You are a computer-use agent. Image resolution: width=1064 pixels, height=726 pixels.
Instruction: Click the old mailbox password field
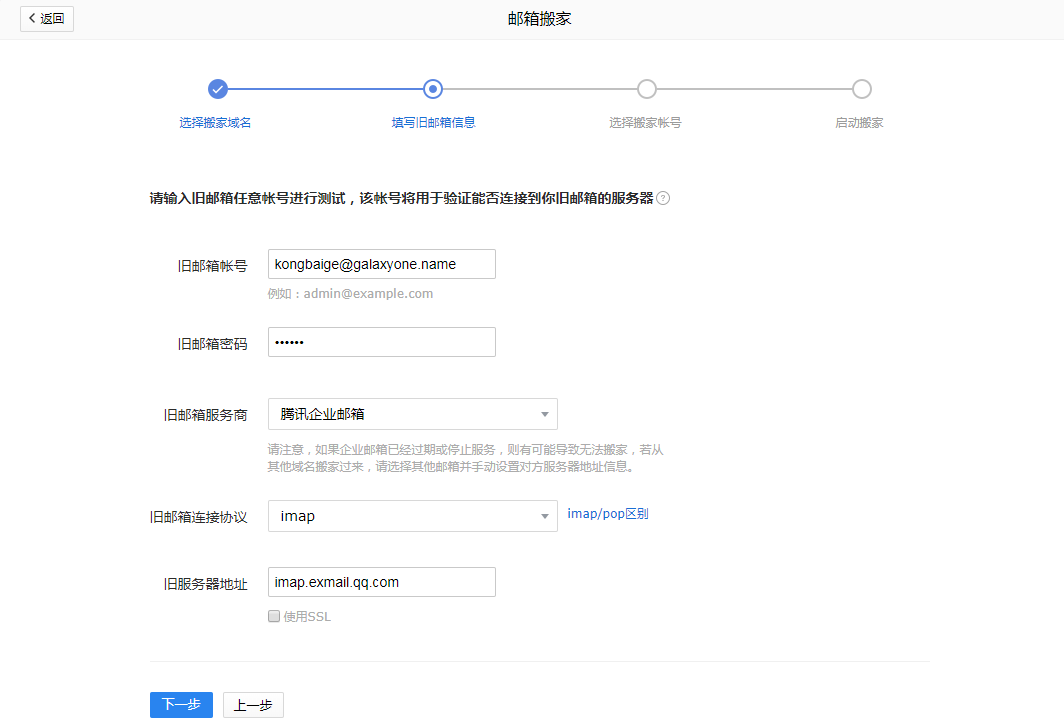[381, 342]
